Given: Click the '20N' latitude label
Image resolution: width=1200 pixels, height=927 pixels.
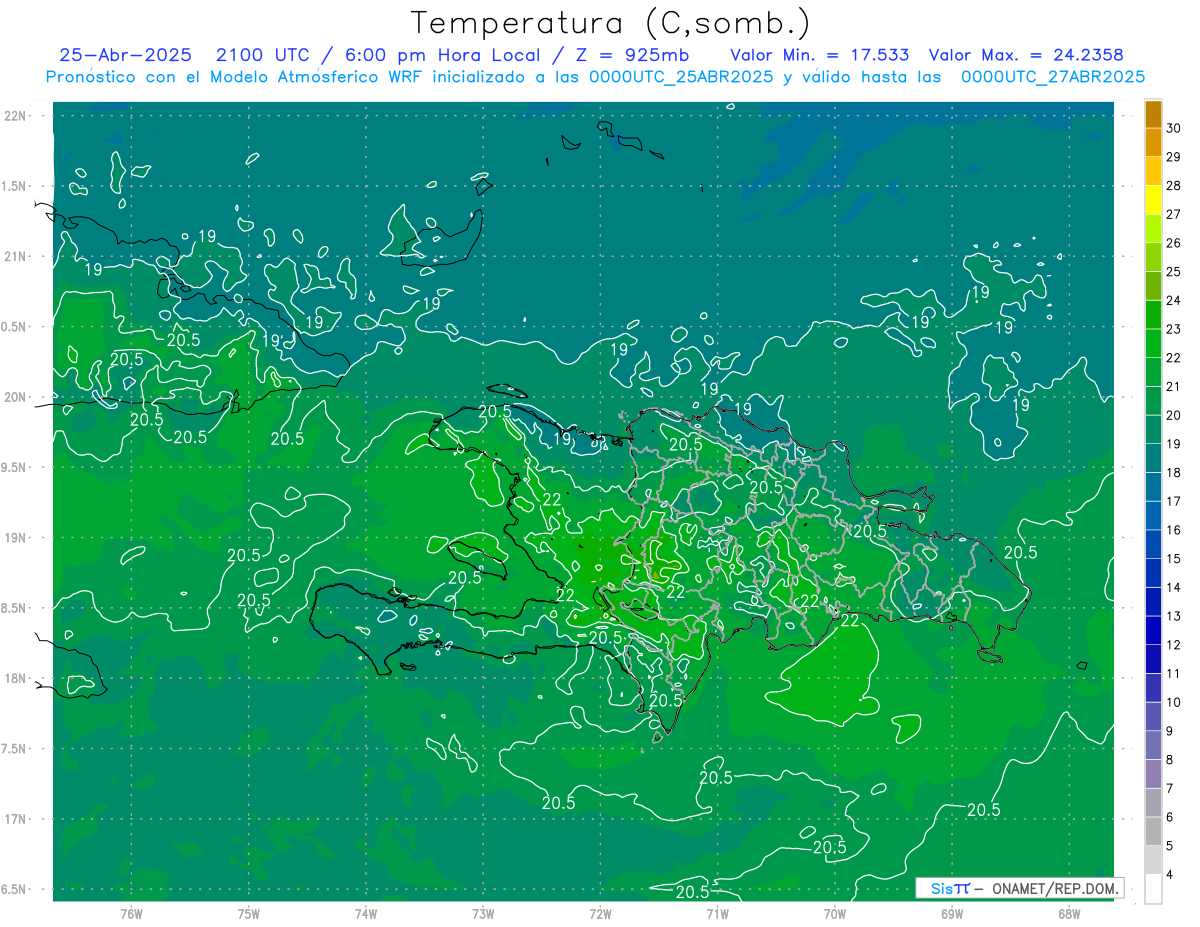Looking at the screenshot, I should (16, 397).
